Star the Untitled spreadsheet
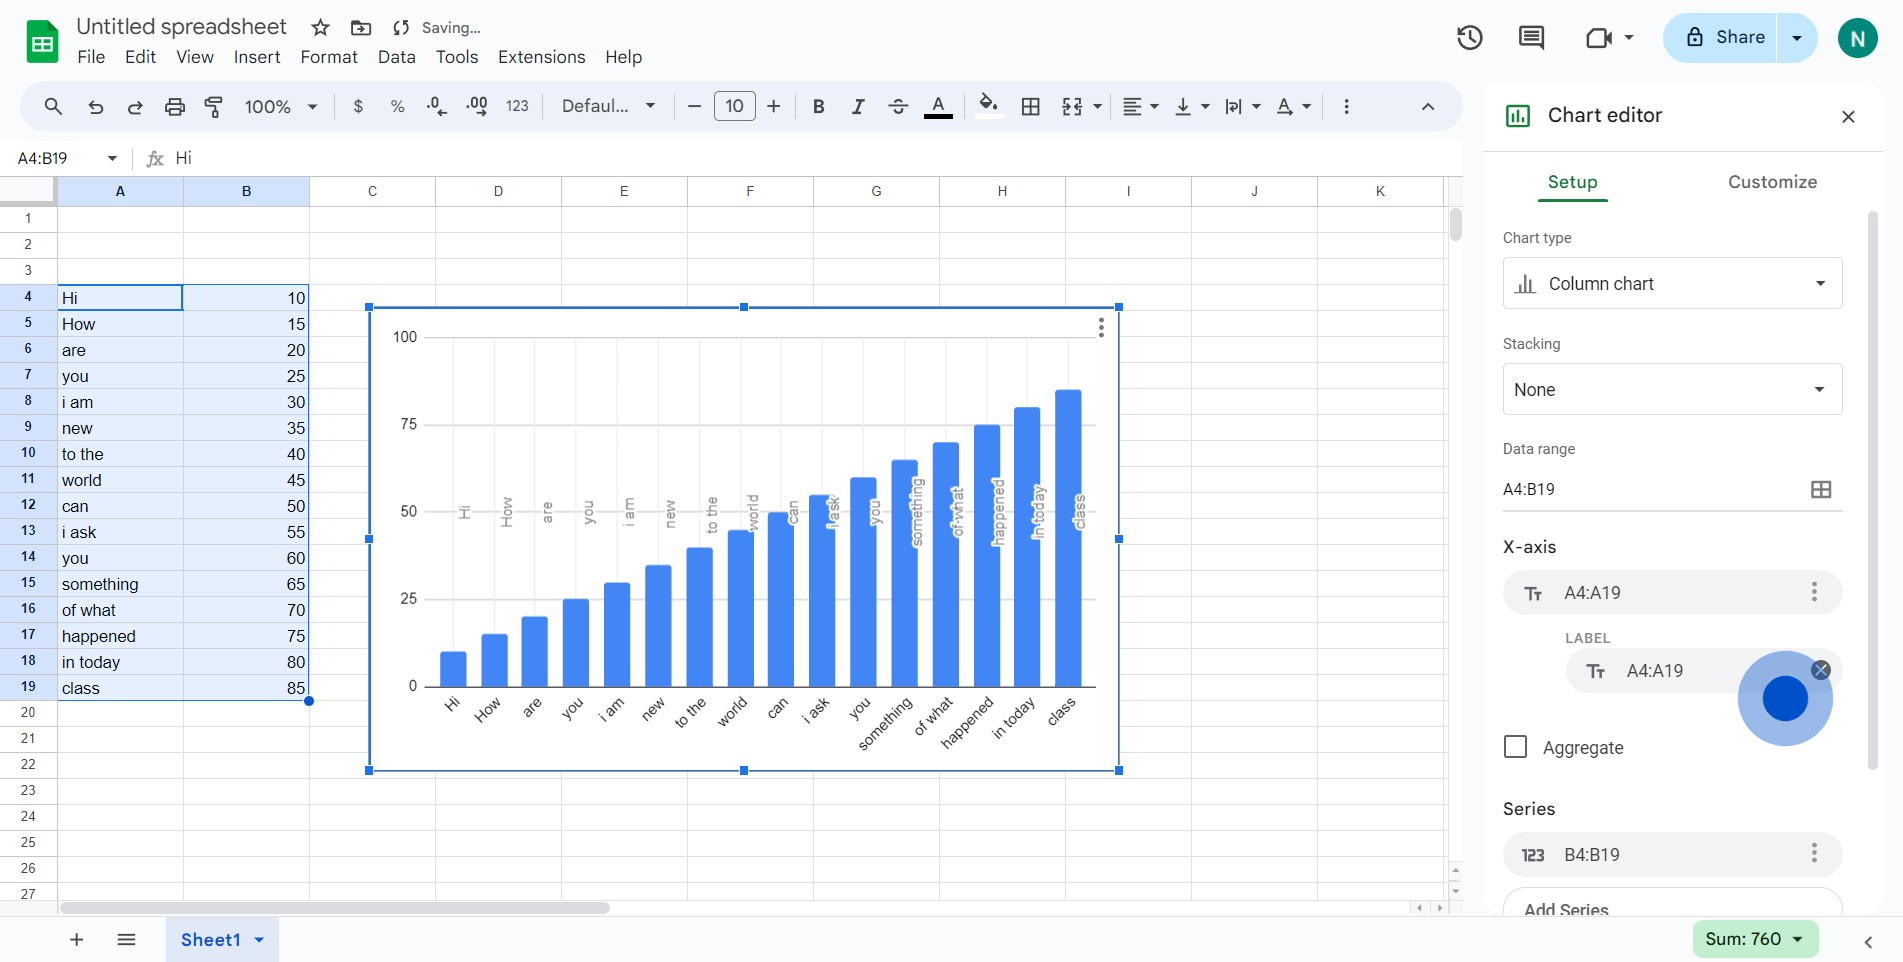Screen dimensions: 1903x962 (320, 28)
